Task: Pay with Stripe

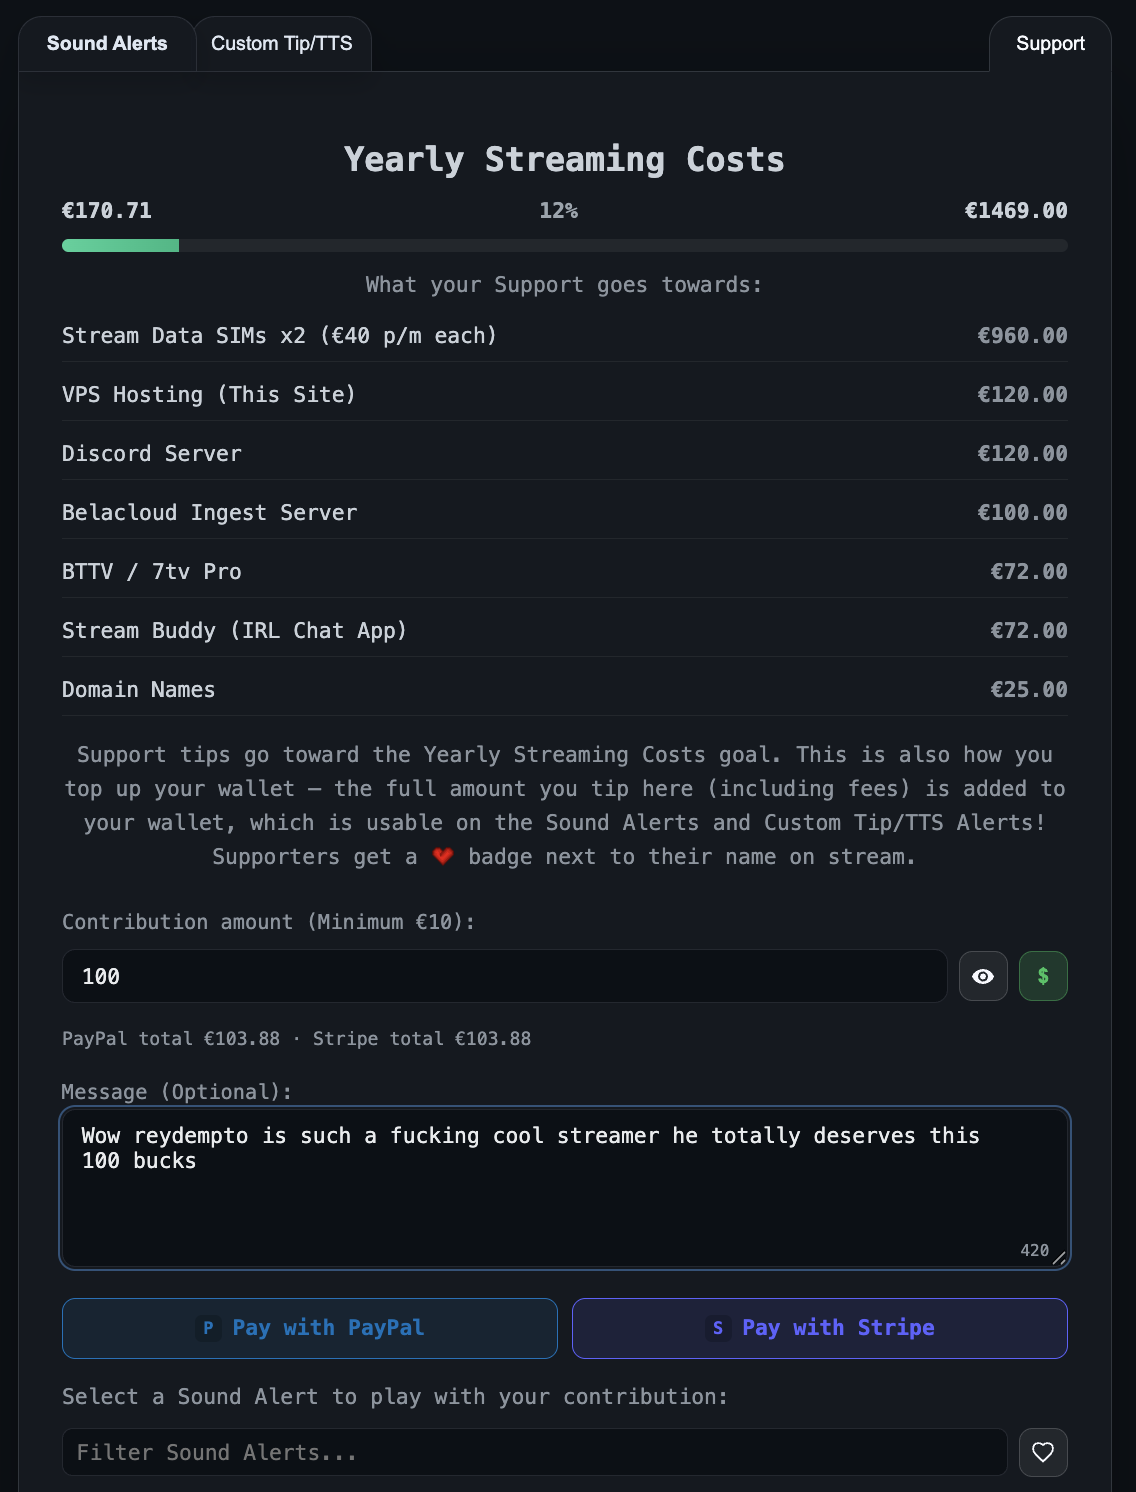Action: 820,1328
